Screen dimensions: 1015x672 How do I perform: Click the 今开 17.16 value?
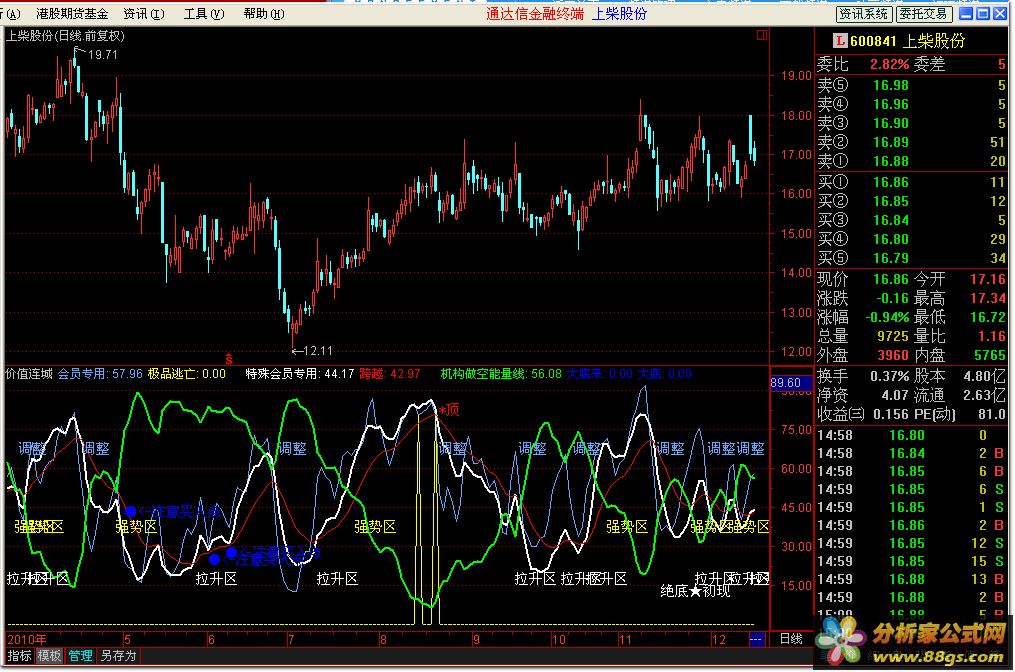click(988, 280)
